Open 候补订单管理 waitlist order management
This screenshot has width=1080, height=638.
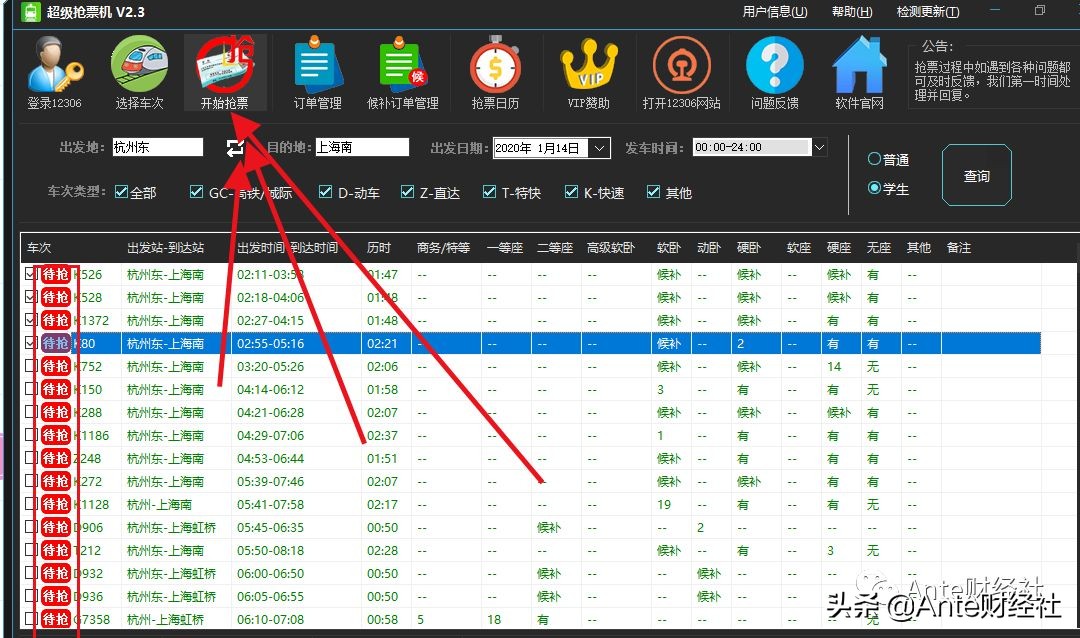tap(401, 70)
